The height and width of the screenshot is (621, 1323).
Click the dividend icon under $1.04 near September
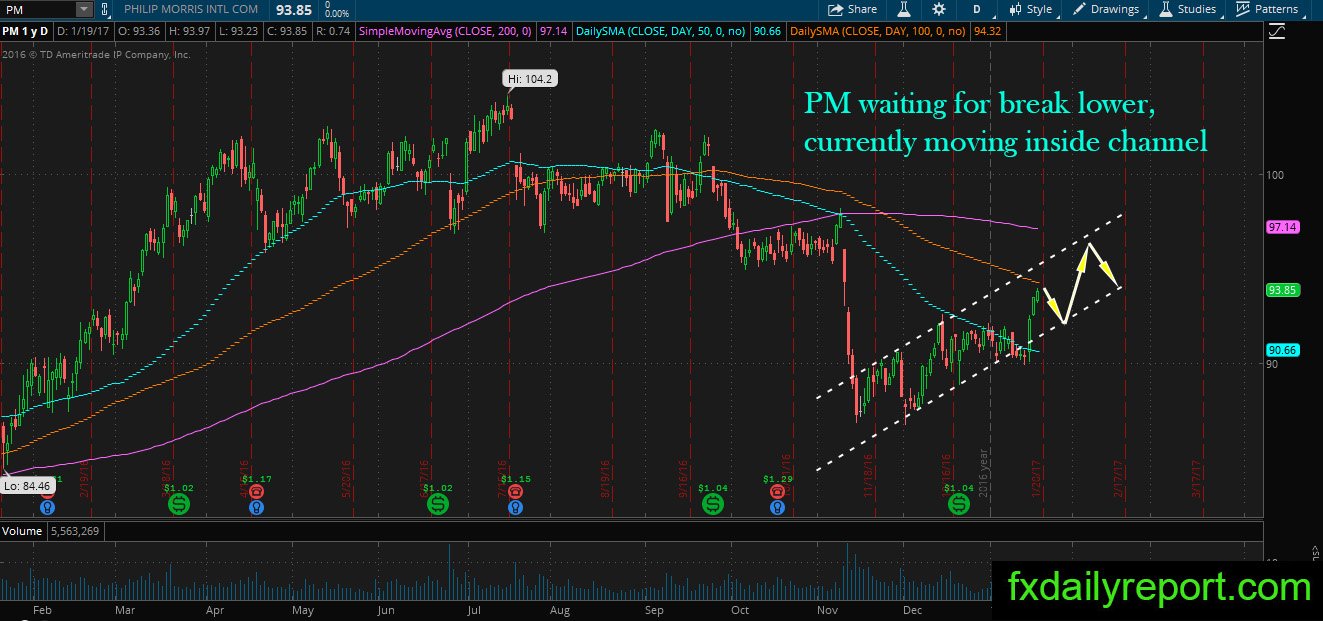click(713, 505)
